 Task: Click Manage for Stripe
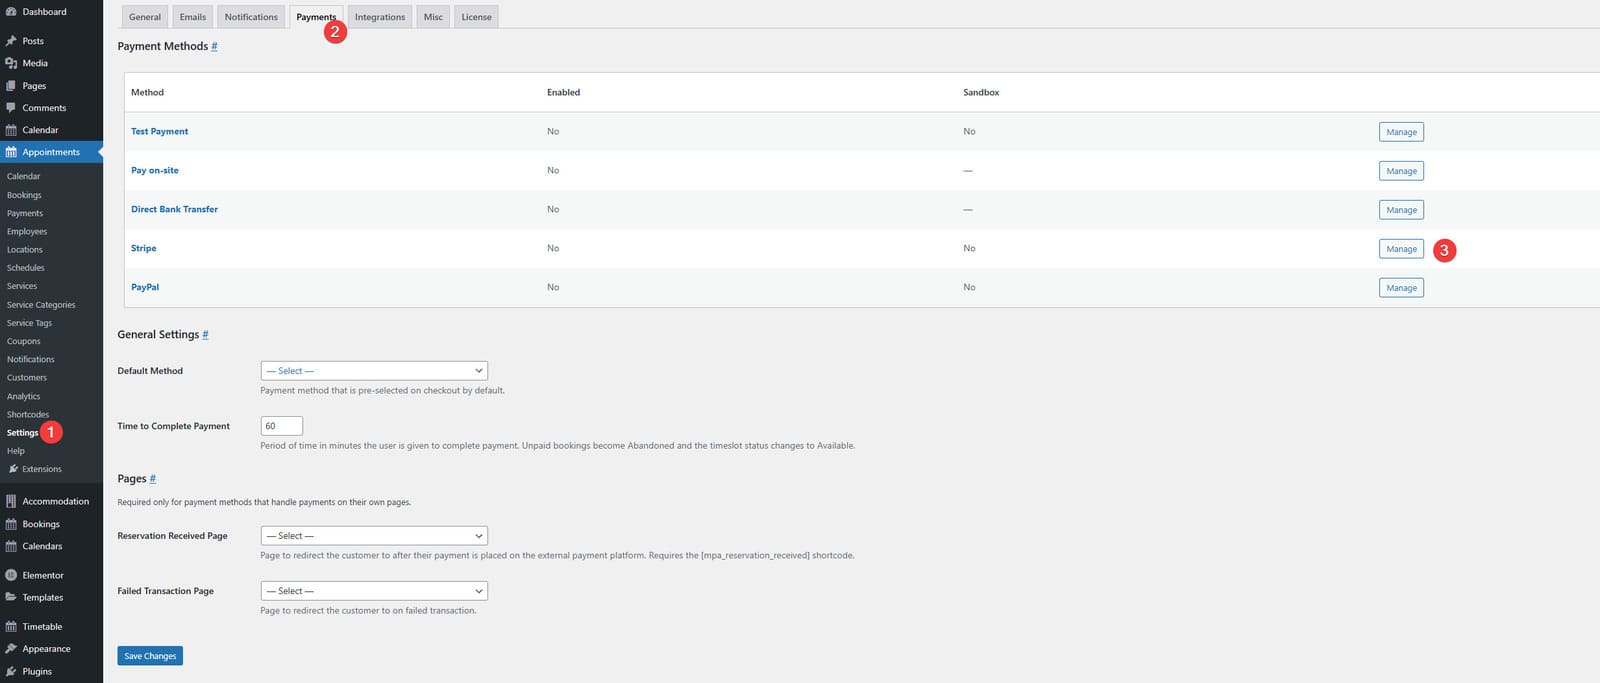pos(1401,249)
